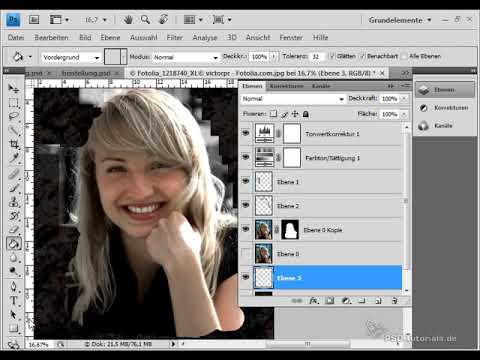Viewport: 480px width, 360px height.
Task: Select the Pen tool
Action: (14, 287)
